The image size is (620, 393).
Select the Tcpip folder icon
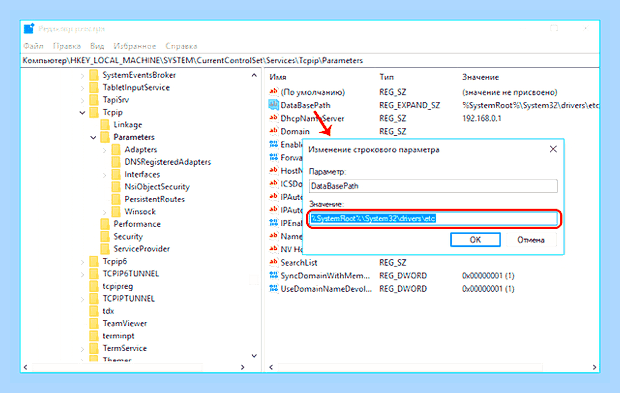coord(94,112)
